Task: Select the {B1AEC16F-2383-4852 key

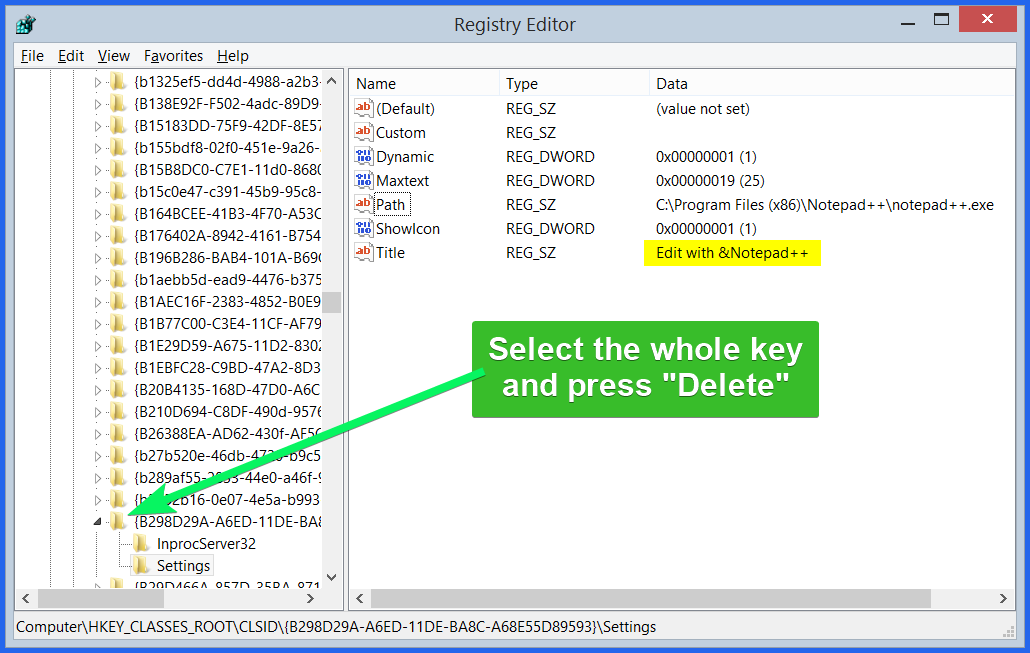Action: (x=227, y=301)
